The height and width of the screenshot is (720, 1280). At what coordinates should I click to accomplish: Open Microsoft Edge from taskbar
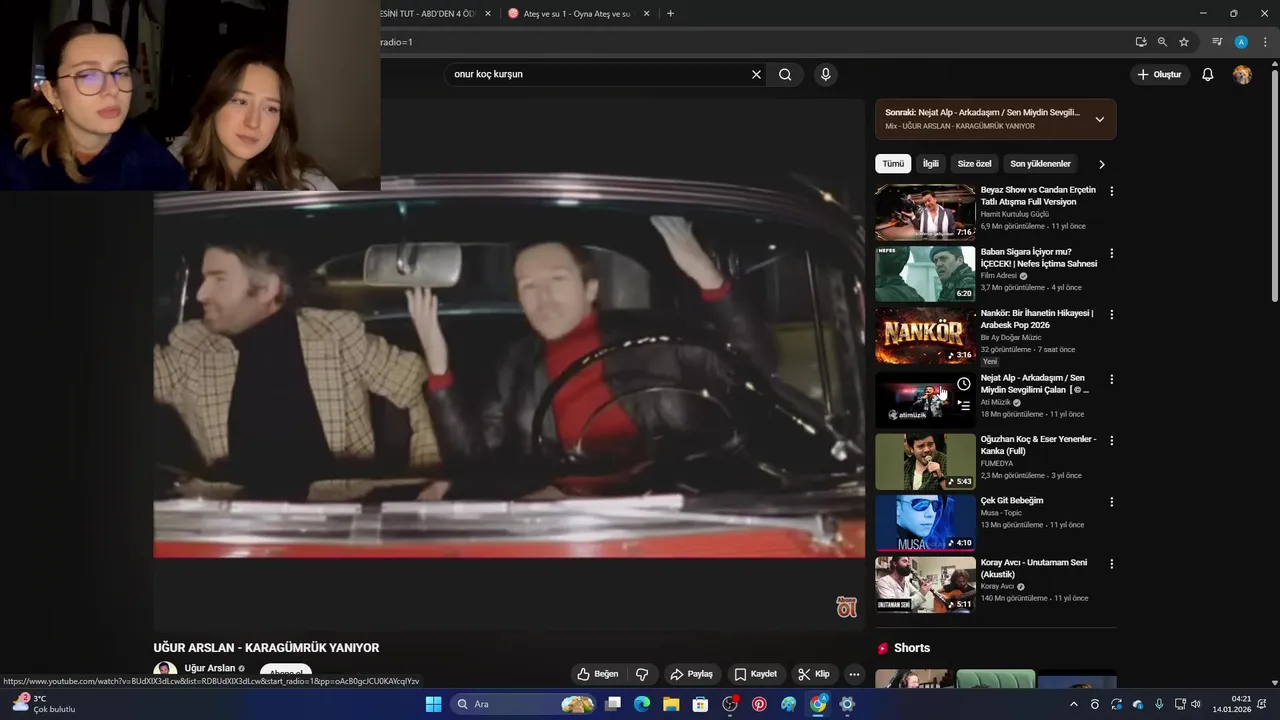[642, 704]
